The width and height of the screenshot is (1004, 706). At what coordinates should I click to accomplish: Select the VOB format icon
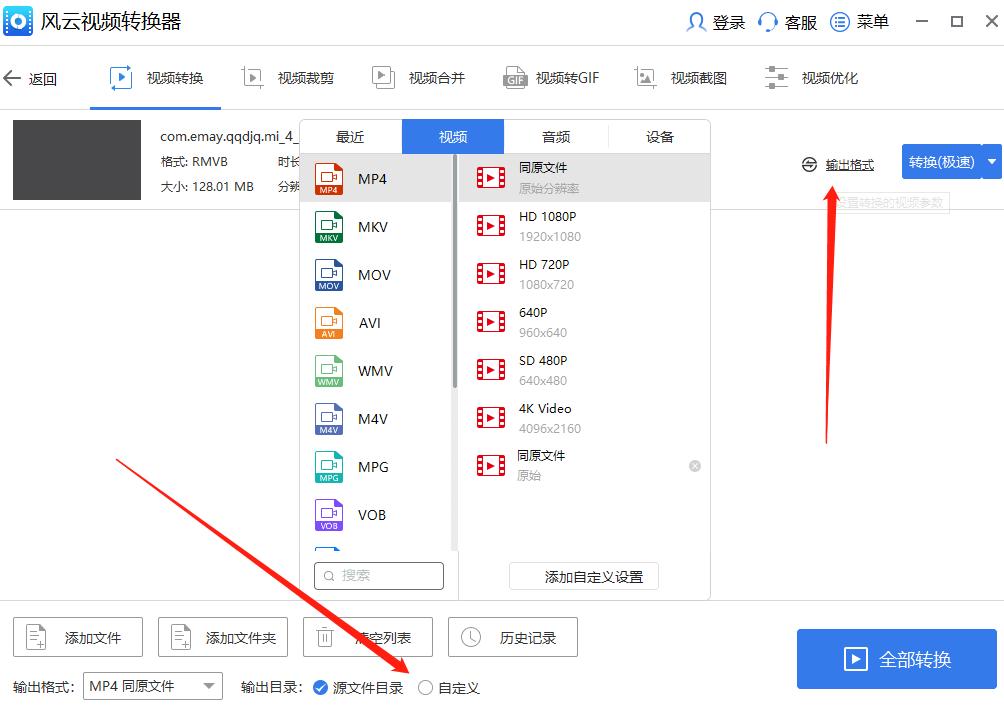pyautogui.click(x=329, y=515)
